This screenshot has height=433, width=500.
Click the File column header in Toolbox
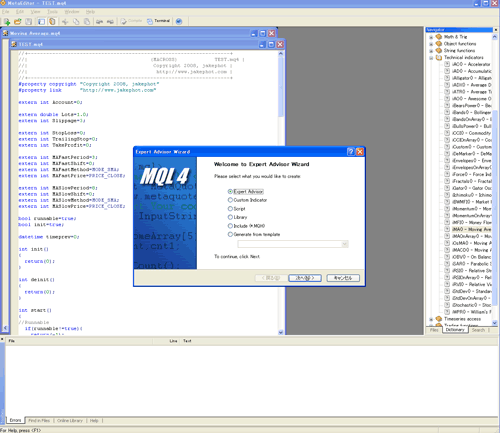(79, 341)
